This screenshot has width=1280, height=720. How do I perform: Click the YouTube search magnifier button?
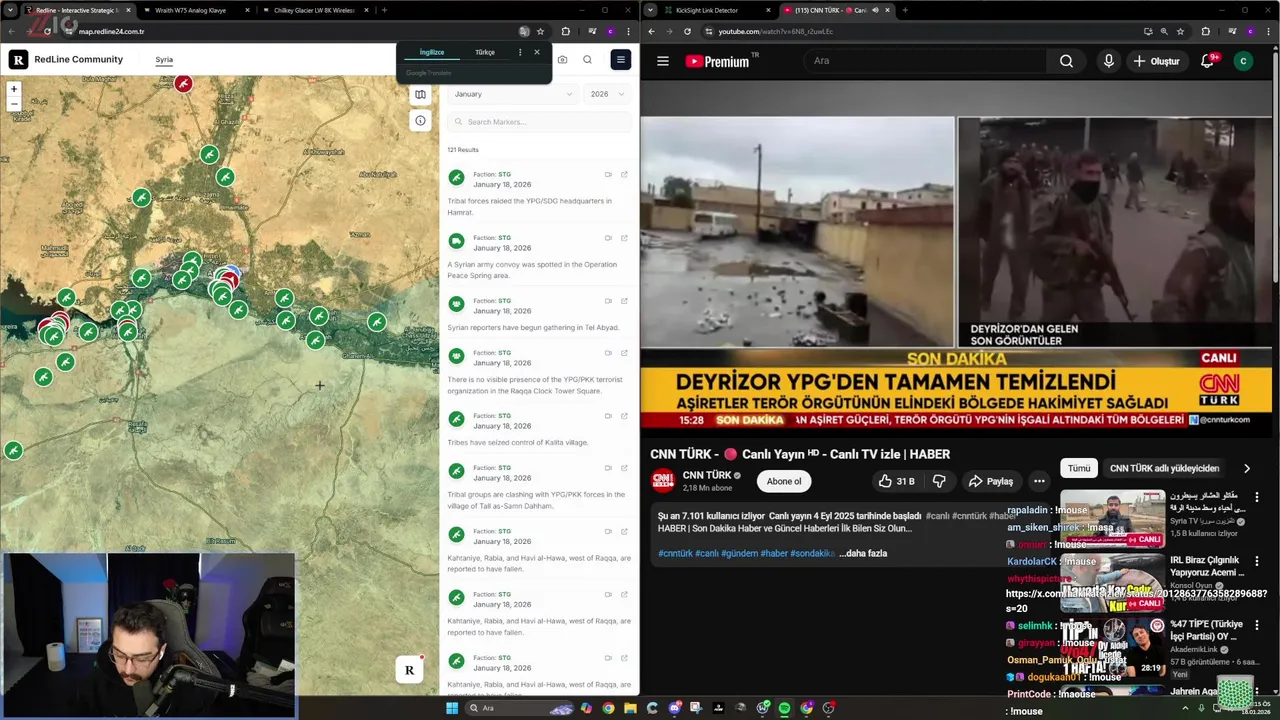(1066, 61)
